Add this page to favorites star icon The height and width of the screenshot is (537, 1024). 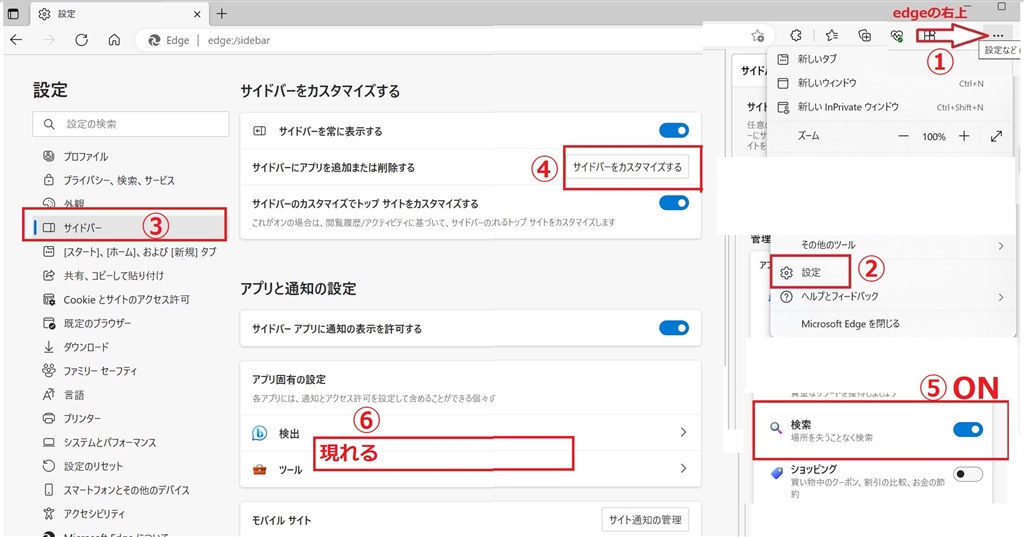pyautogui.click(x=758, y=35)
